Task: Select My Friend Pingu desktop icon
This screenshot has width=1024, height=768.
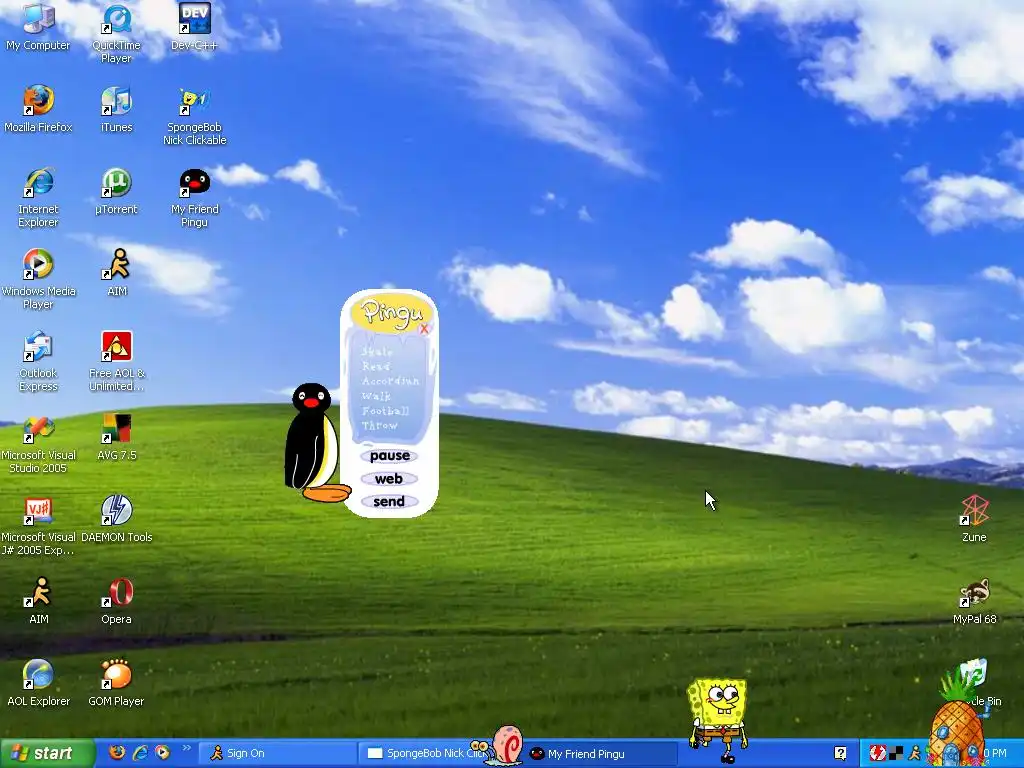Action: click(194, 198)
